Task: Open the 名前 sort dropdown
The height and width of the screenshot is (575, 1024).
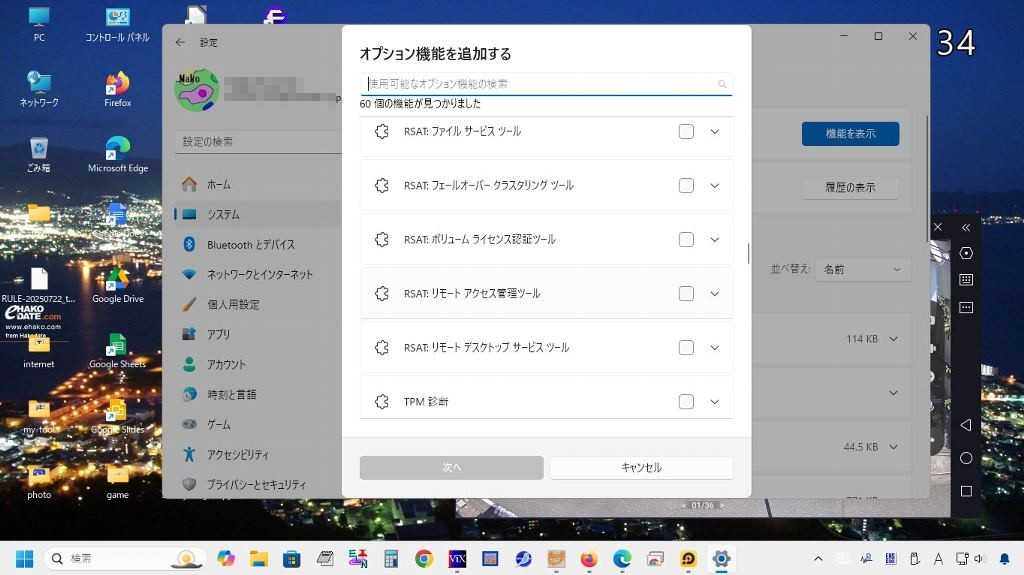Action: click(x=861, y=269)
